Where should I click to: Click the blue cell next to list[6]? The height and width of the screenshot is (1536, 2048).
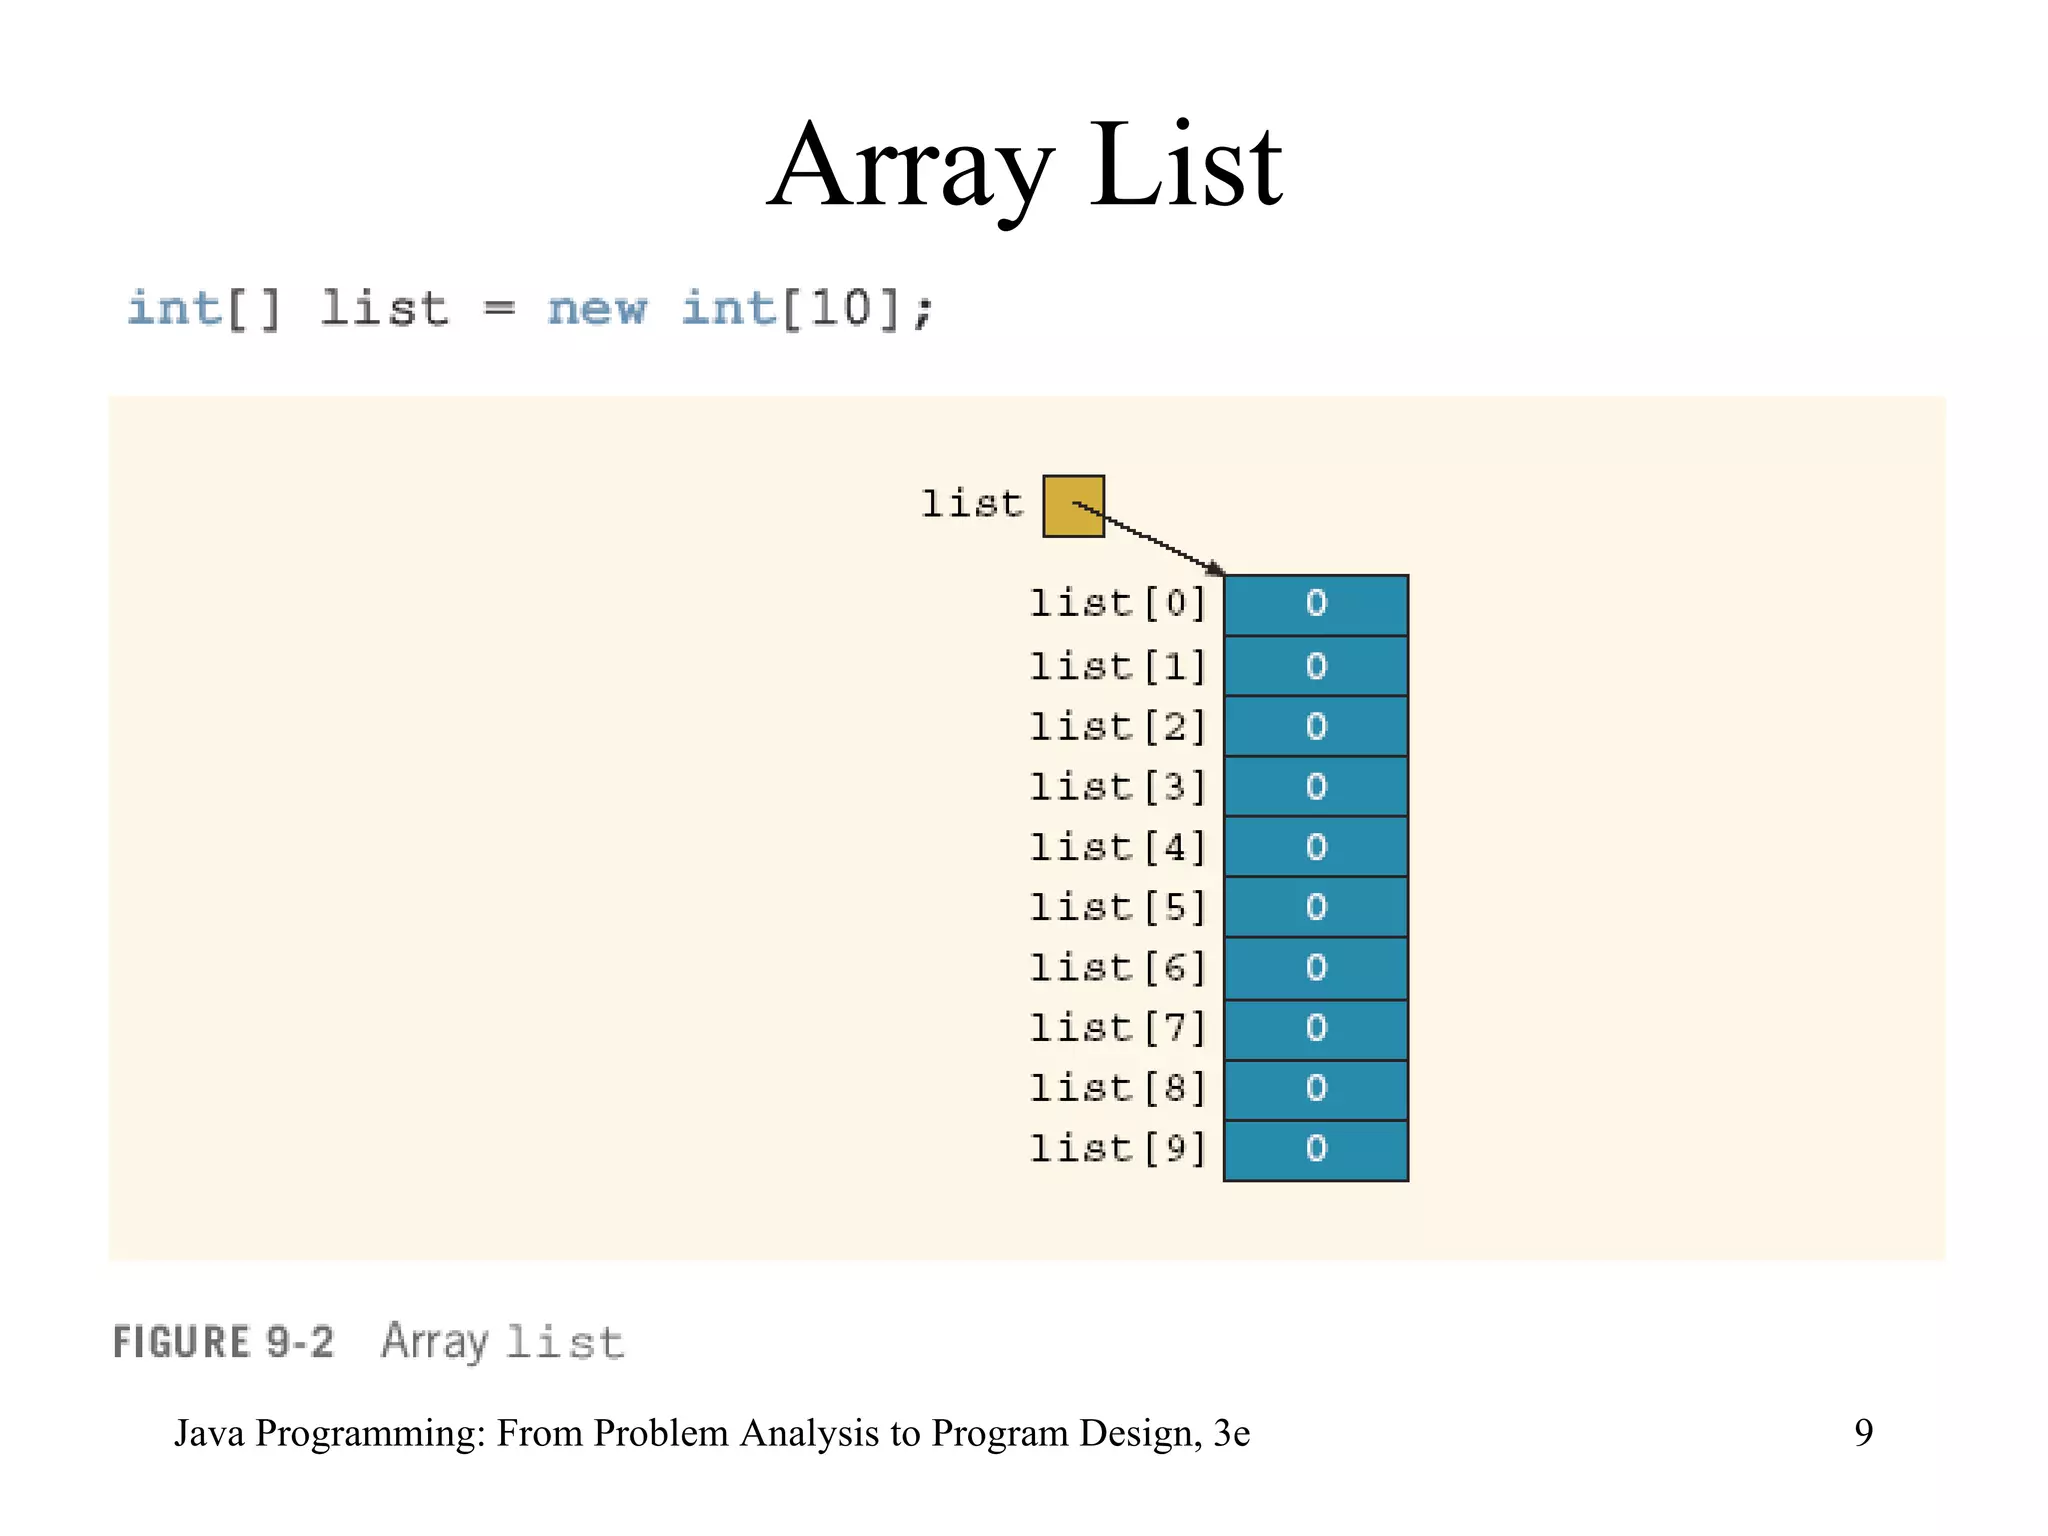pos(1316,968)
